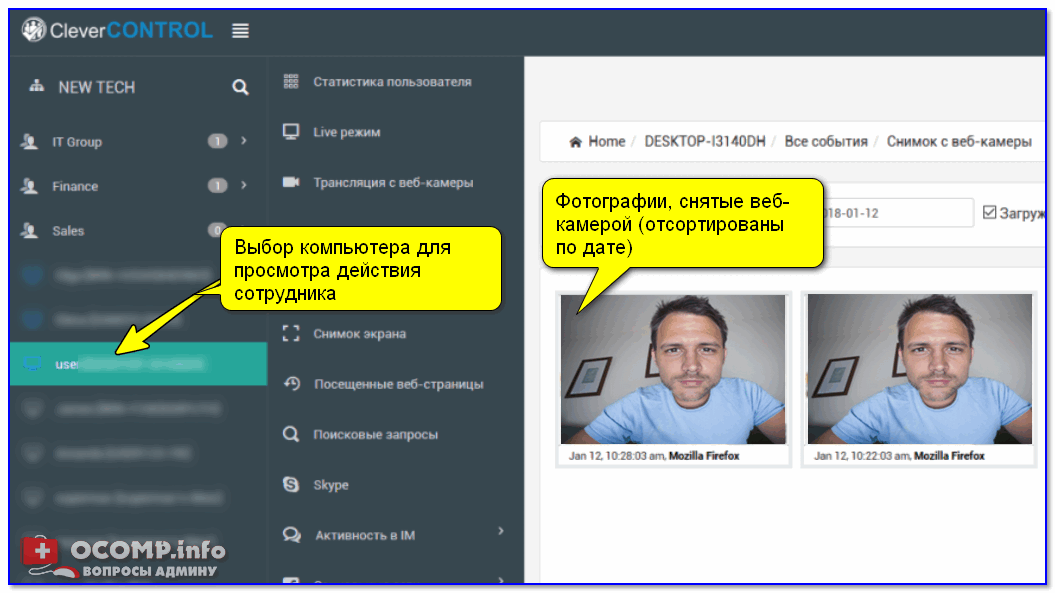Click the webcam broadcast camera icon

click(291, 182)
